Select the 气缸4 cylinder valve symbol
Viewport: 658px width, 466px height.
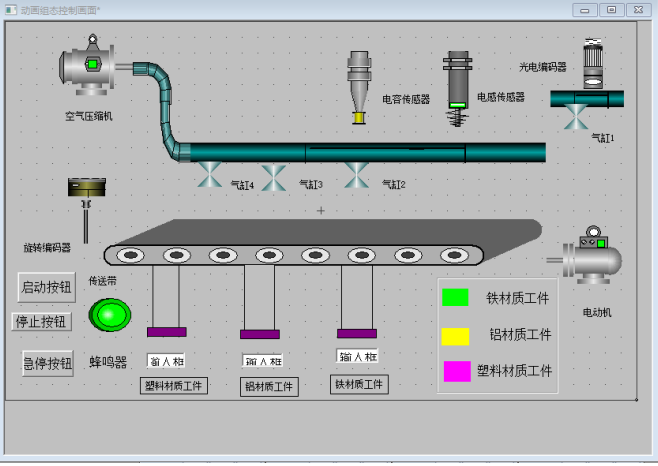209,176
